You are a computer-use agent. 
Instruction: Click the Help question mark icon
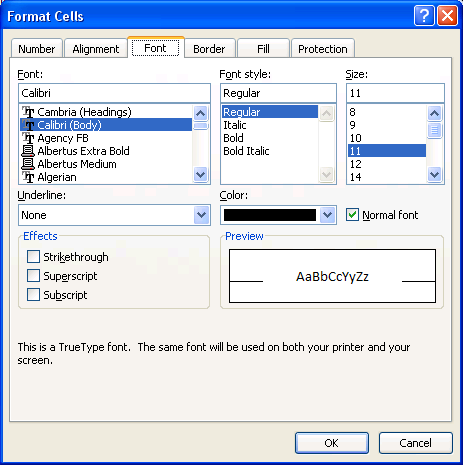(x=424, y=15)
